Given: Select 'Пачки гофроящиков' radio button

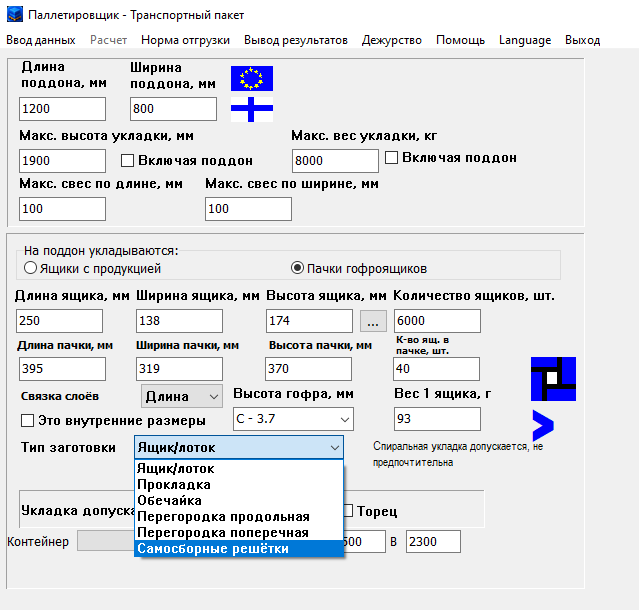Looking at the screenshot, I should click(x=297, y=268).
